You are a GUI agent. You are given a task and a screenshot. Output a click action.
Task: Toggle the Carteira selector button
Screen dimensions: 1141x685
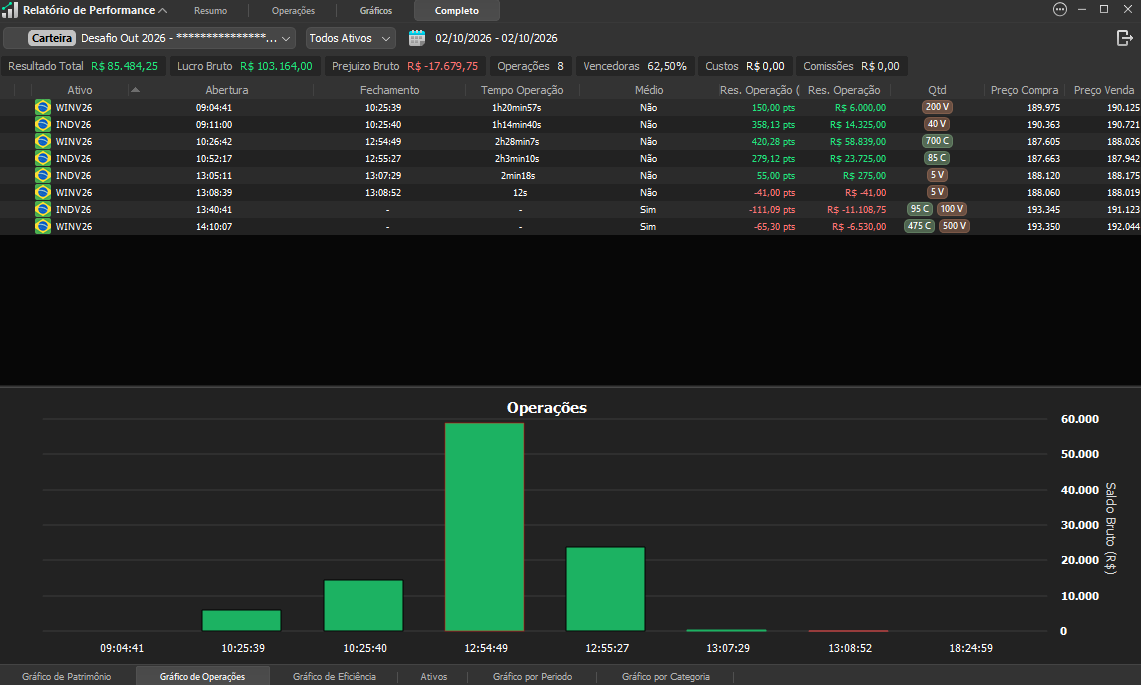[52, 38]
